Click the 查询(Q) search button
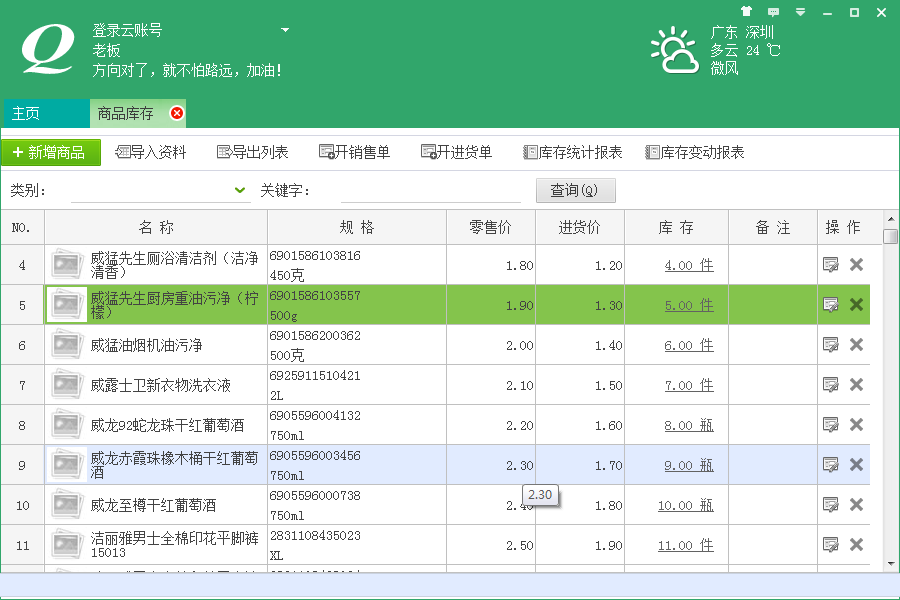This screenshot has height=600, width=900. 576,191
